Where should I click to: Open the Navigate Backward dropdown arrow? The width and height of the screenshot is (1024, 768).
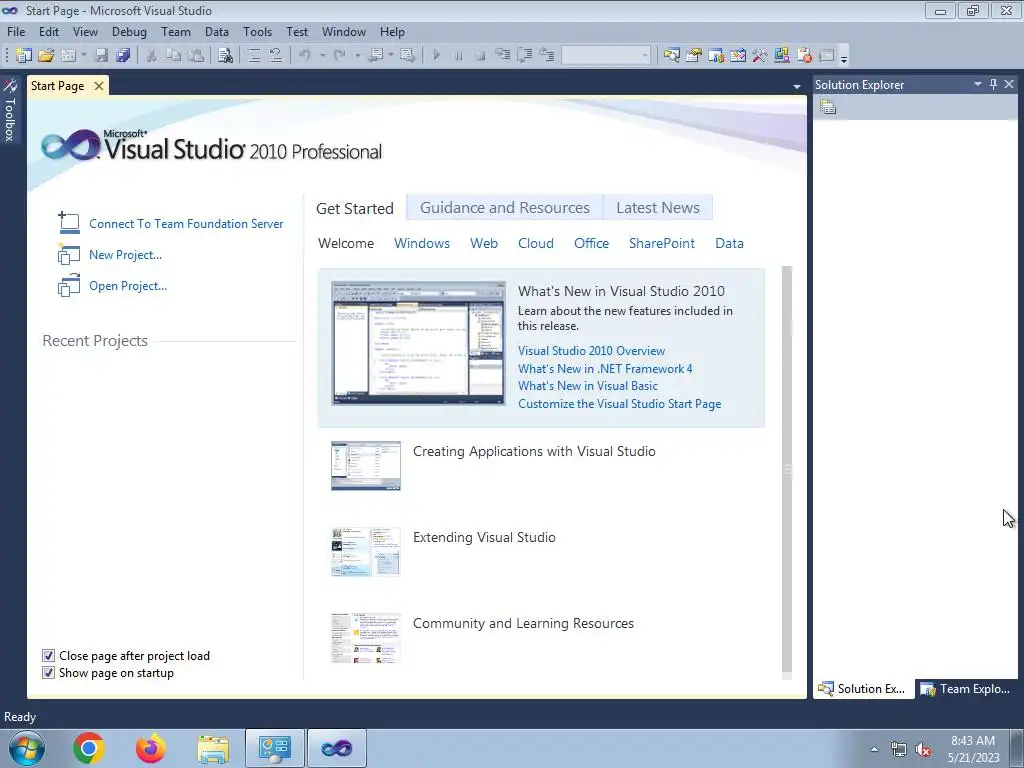391,56
